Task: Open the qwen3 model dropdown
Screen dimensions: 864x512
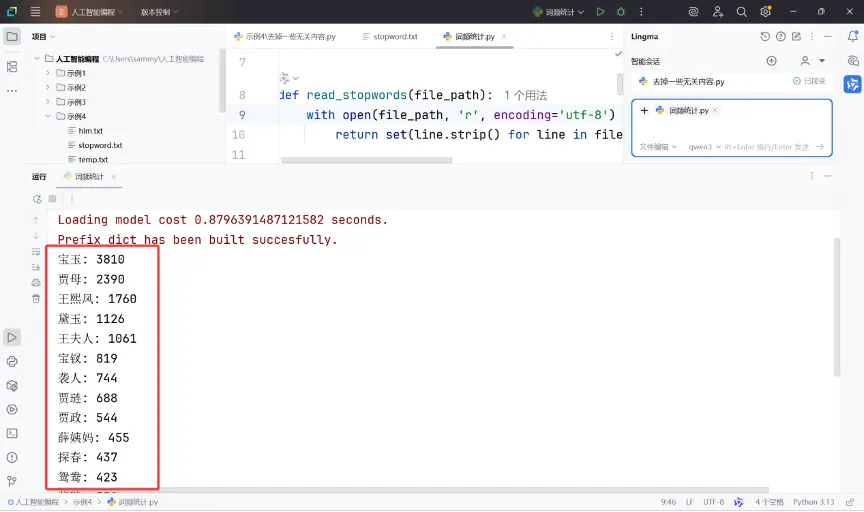Action: tap(705, 147)
